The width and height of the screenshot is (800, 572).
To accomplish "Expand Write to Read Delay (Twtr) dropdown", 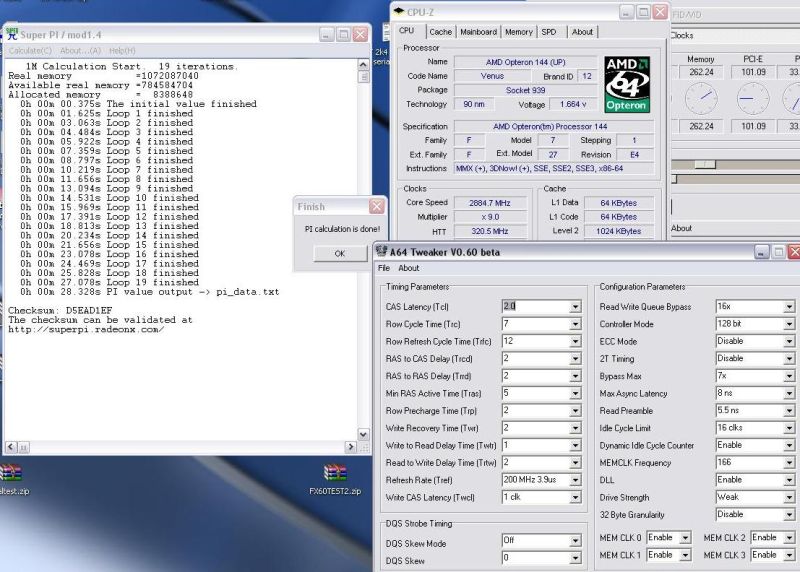I will pos(575,445).
